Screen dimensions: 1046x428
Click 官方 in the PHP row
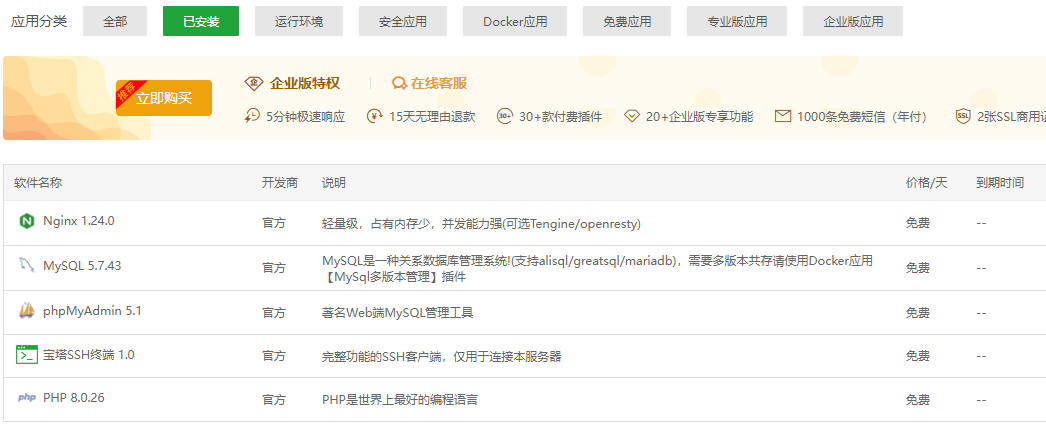[x=274, y=400]
